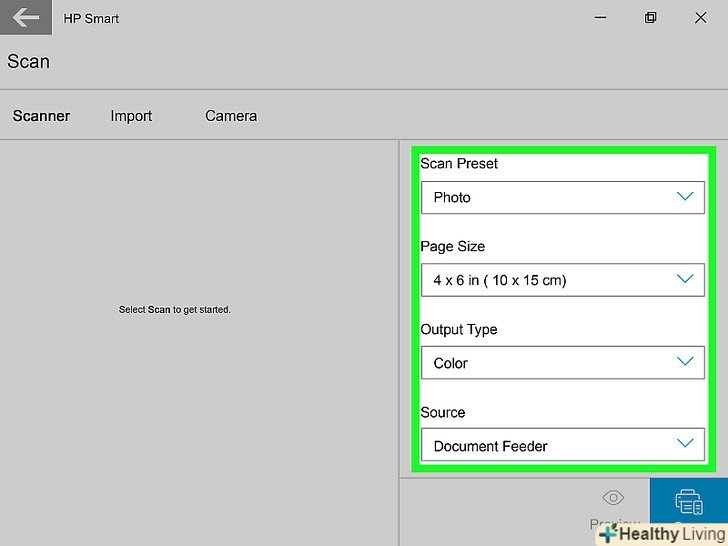Open the 4 x 6 in page size dropdown
728x546 pixels.
click(x=550, y=280)
